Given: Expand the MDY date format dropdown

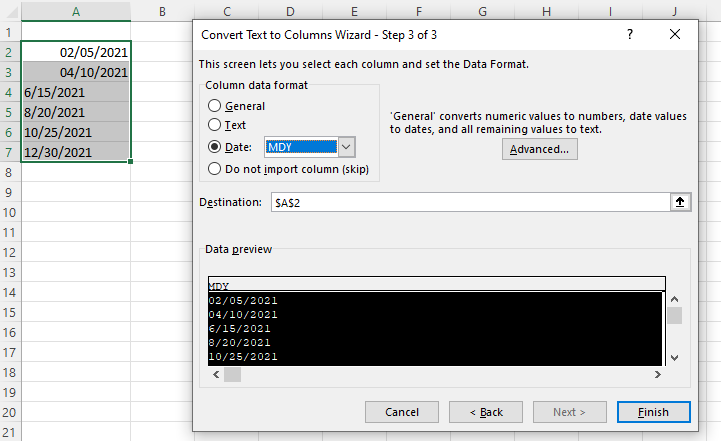Looking at the screenshot, I should [347, 147].
